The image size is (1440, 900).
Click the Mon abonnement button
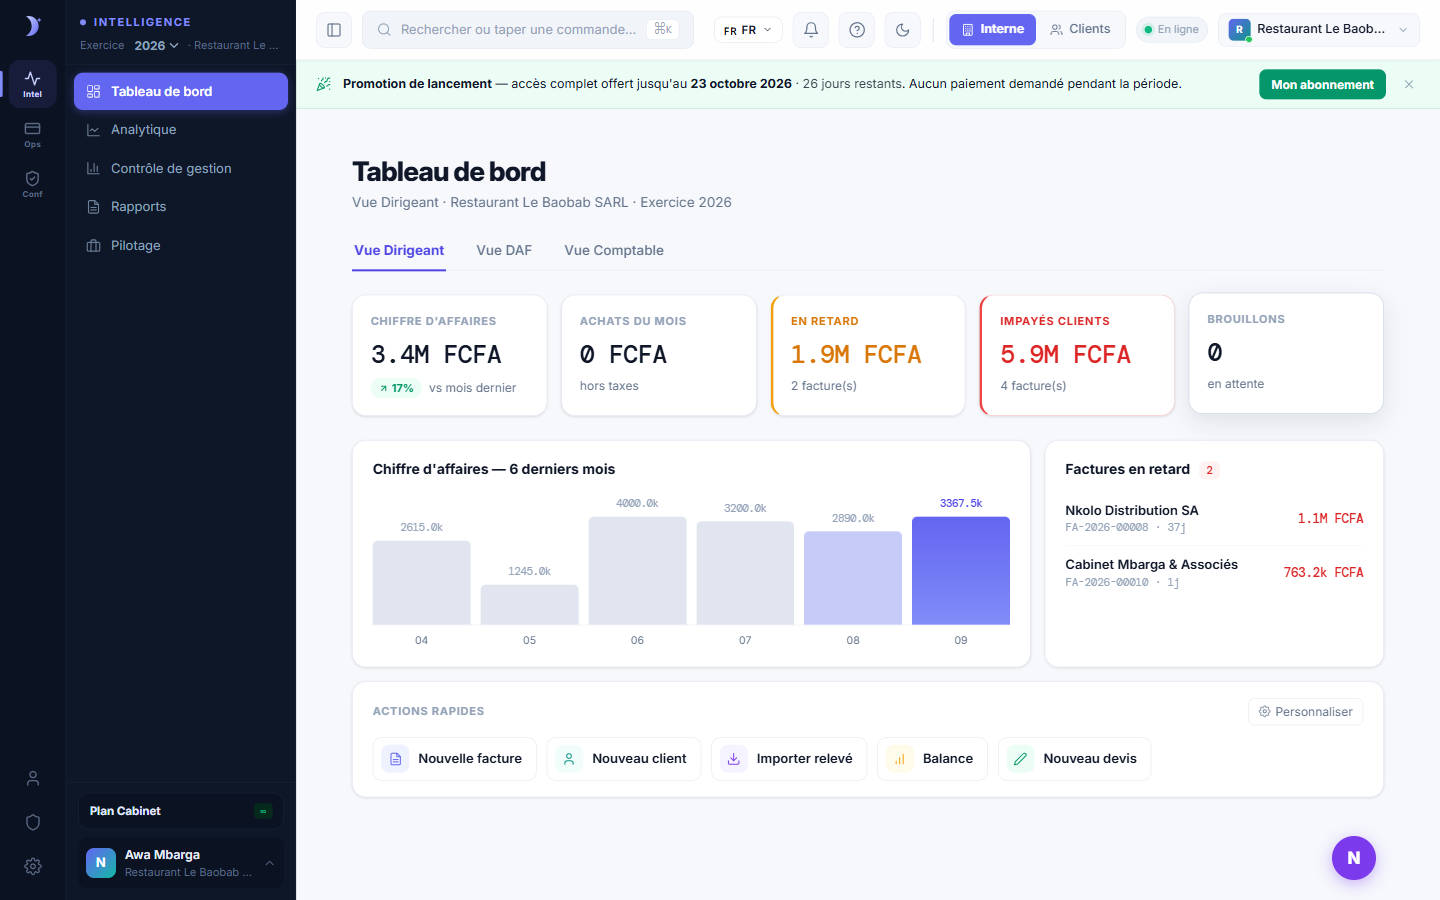point(1322,85)
